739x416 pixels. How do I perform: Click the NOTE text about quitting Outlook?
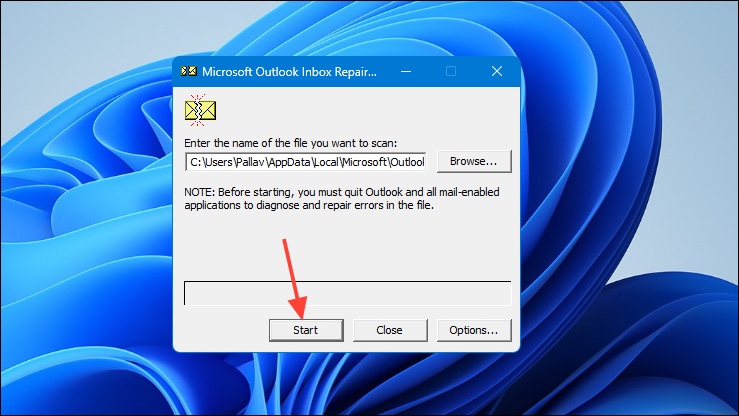(x=342, y=199)
